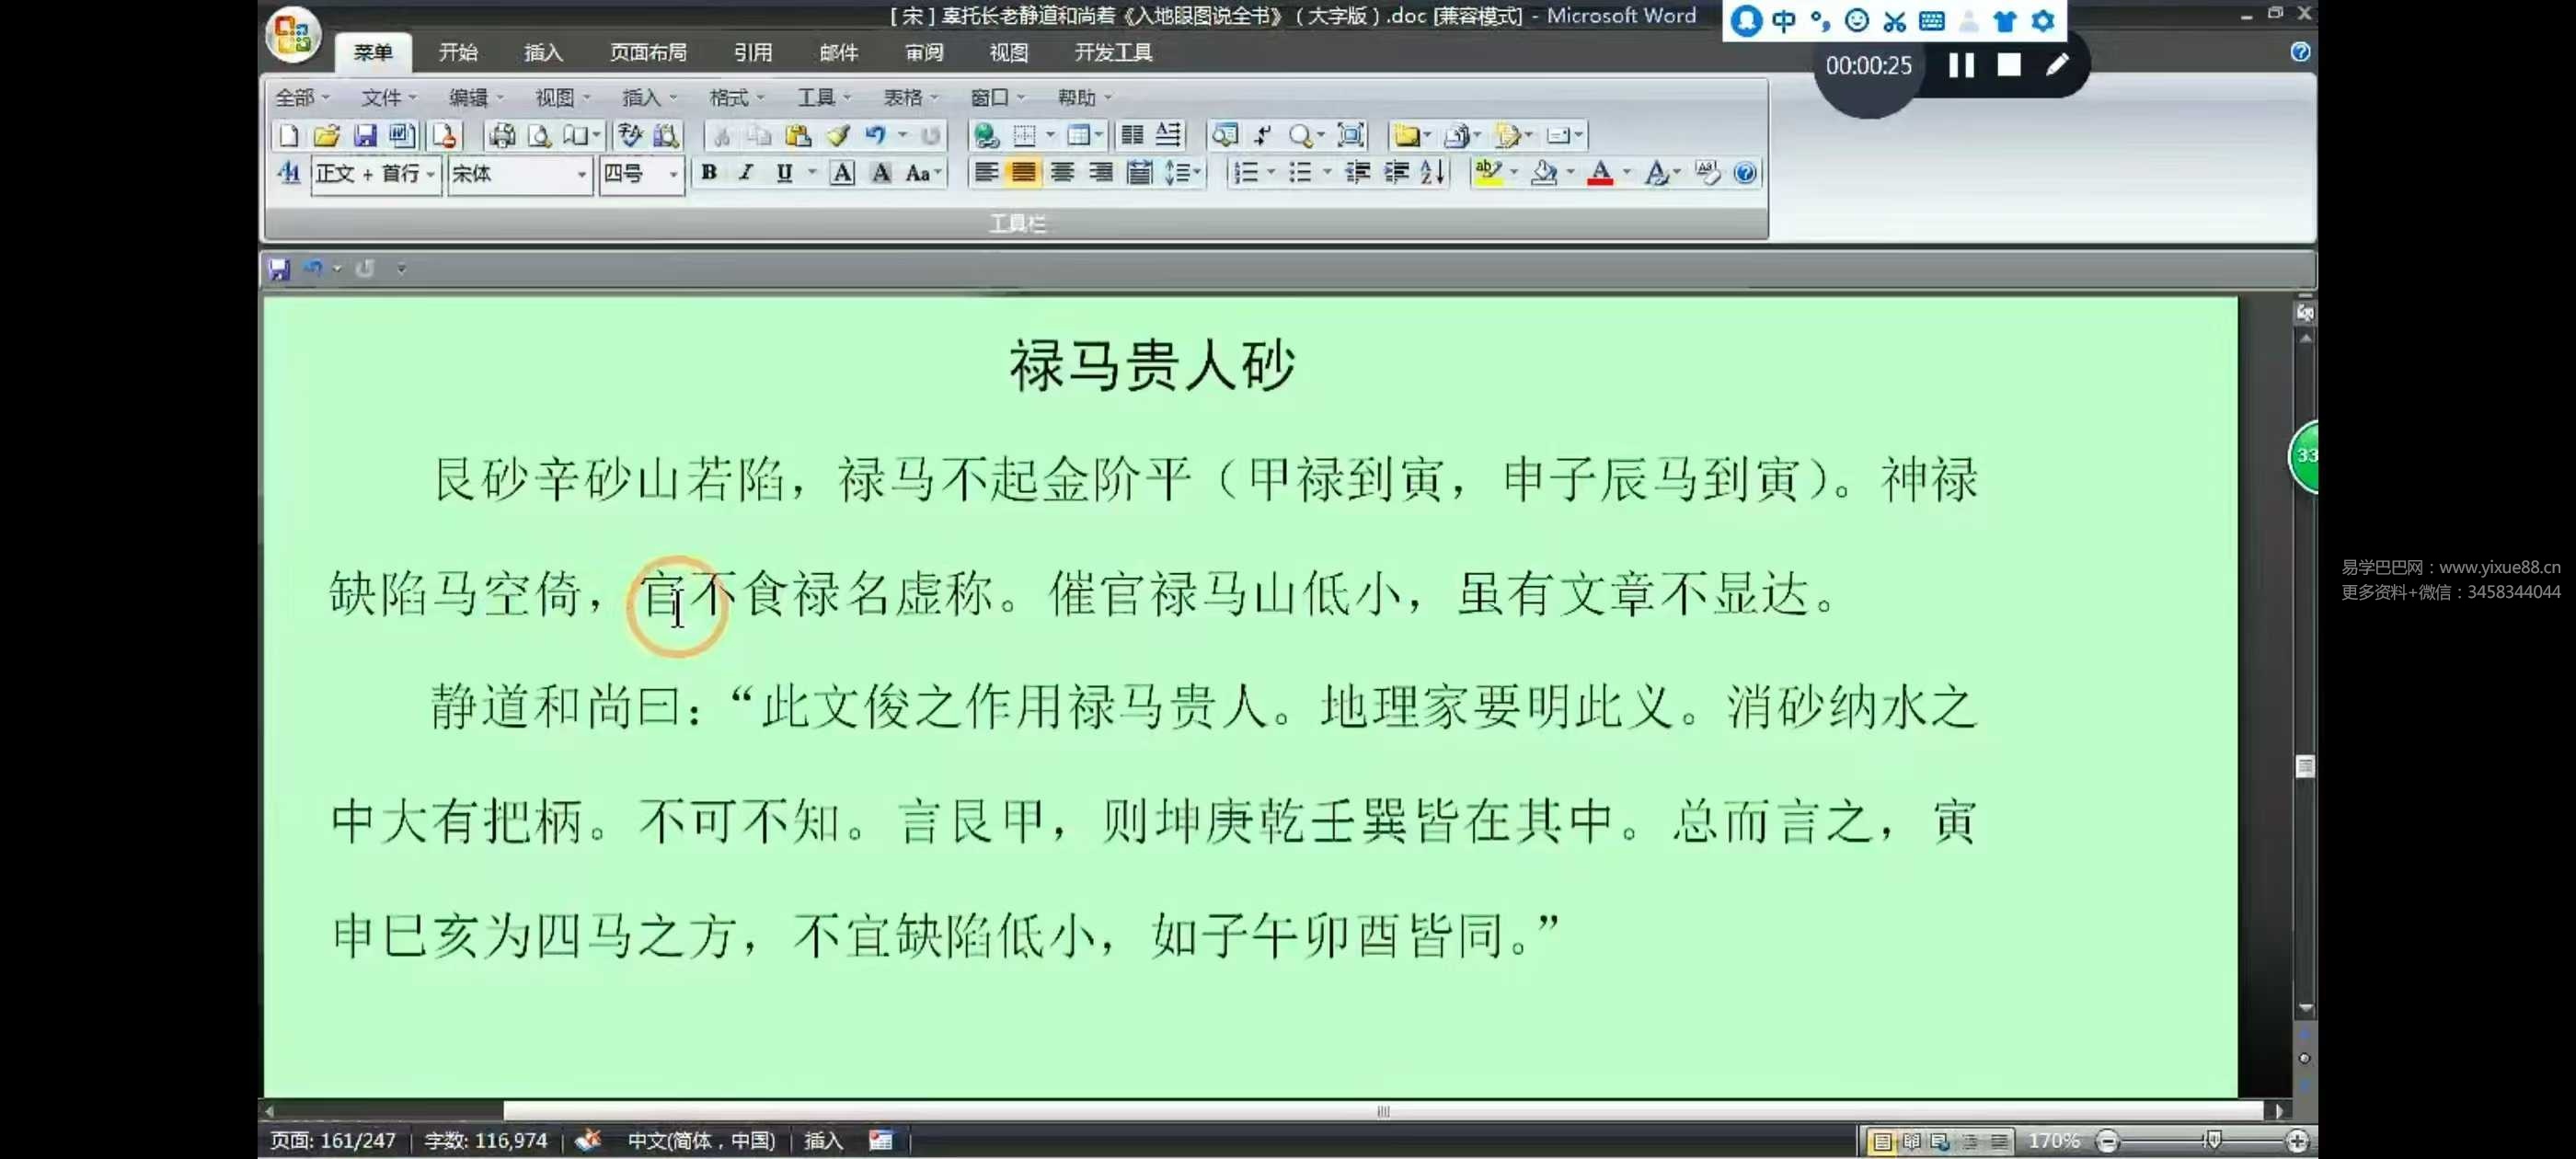The height and width of the screenshot is (1159, 2576).
Task: Click the Undo arrow in the toolbar
Action: [875, 135]
